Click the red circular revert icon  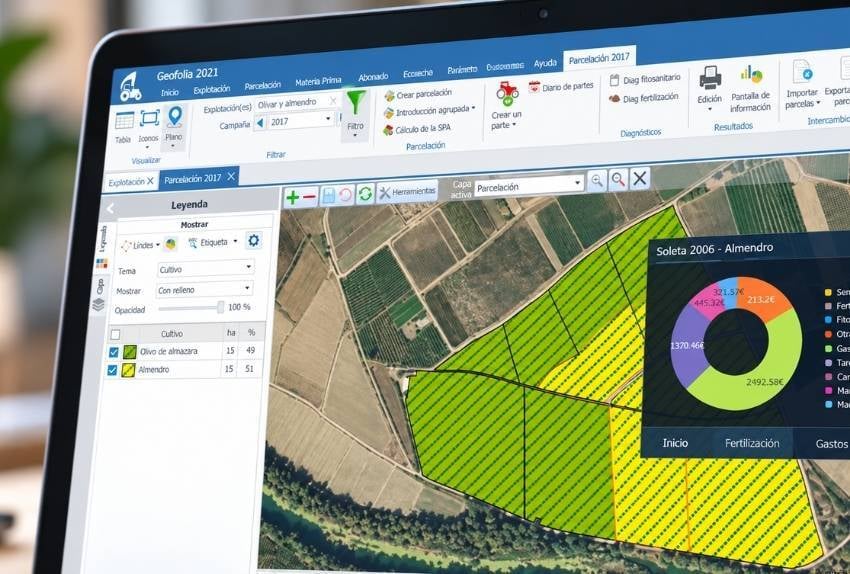pyautogui.click(x=346, y=195)
